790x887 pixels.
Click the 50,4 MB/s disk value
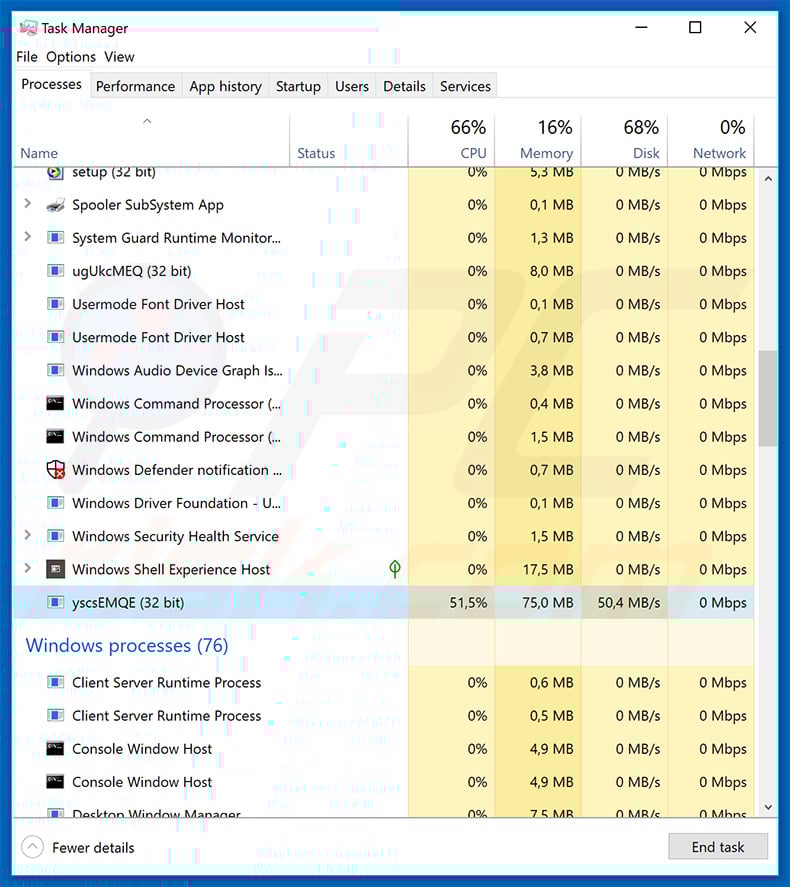pos(629,603)
